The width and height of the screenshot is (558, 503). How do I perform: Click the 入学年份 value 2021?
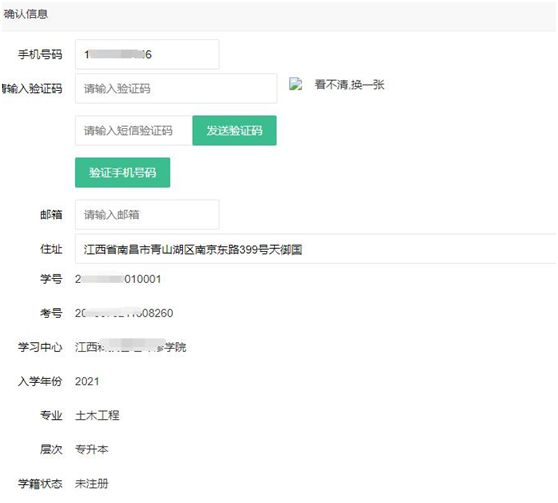87,382
